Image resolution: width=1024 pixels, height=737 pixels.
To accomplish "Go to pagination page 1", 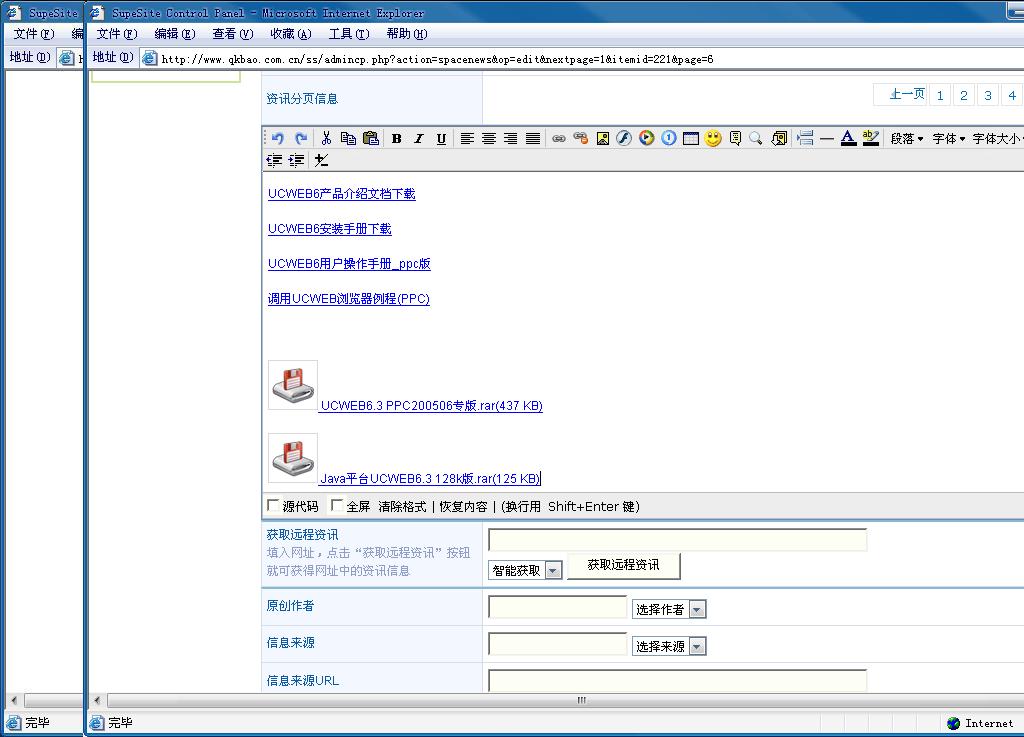I will click(x=940, y=95).
